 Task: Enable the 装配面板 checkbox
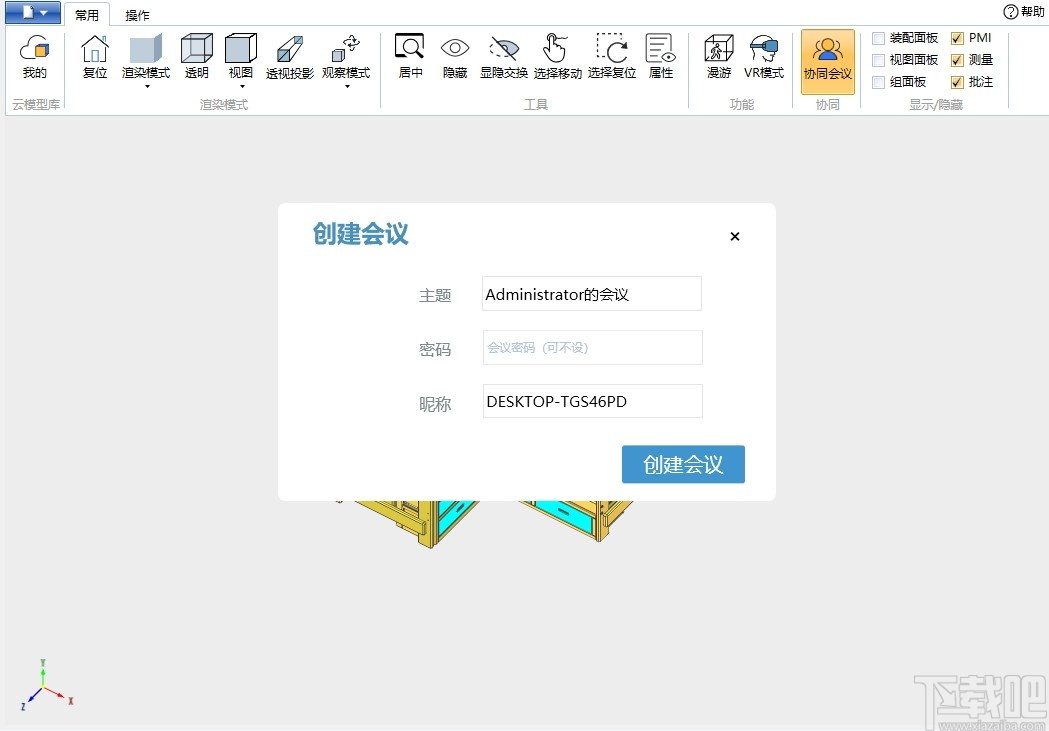[x=880, y=37]
